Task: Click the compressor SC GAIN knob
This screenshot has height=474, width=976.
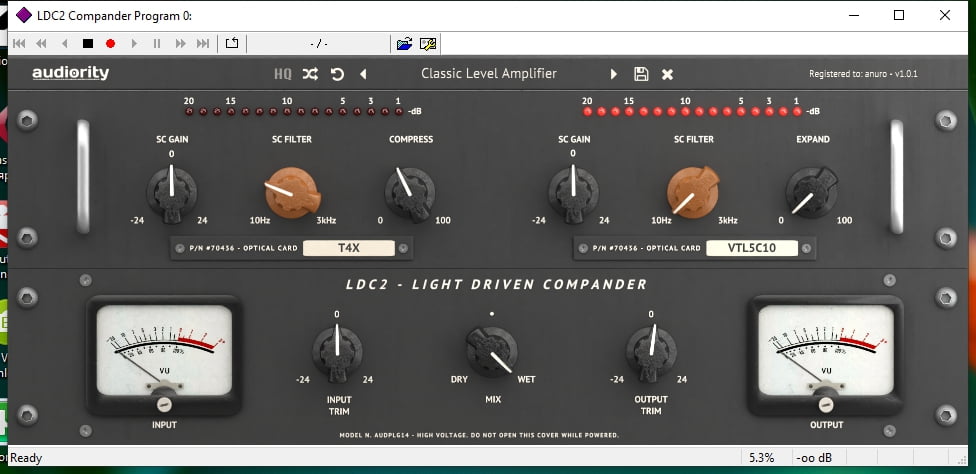Action: [172, 192]
